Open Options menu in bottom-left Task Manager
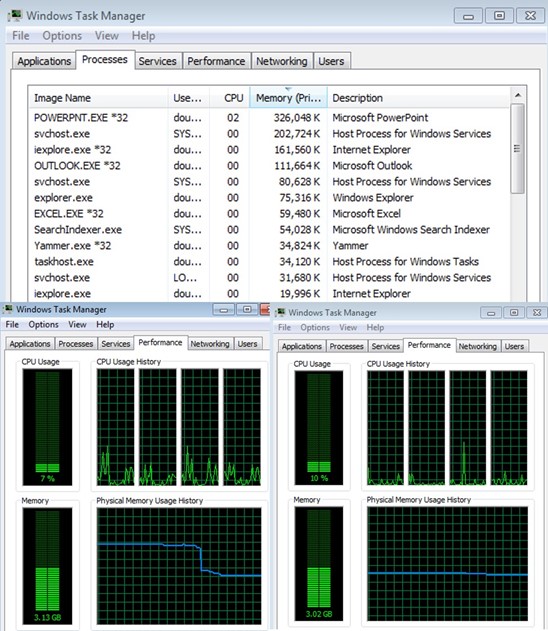This screenshot has height=631, width=548. coord(43,324)
